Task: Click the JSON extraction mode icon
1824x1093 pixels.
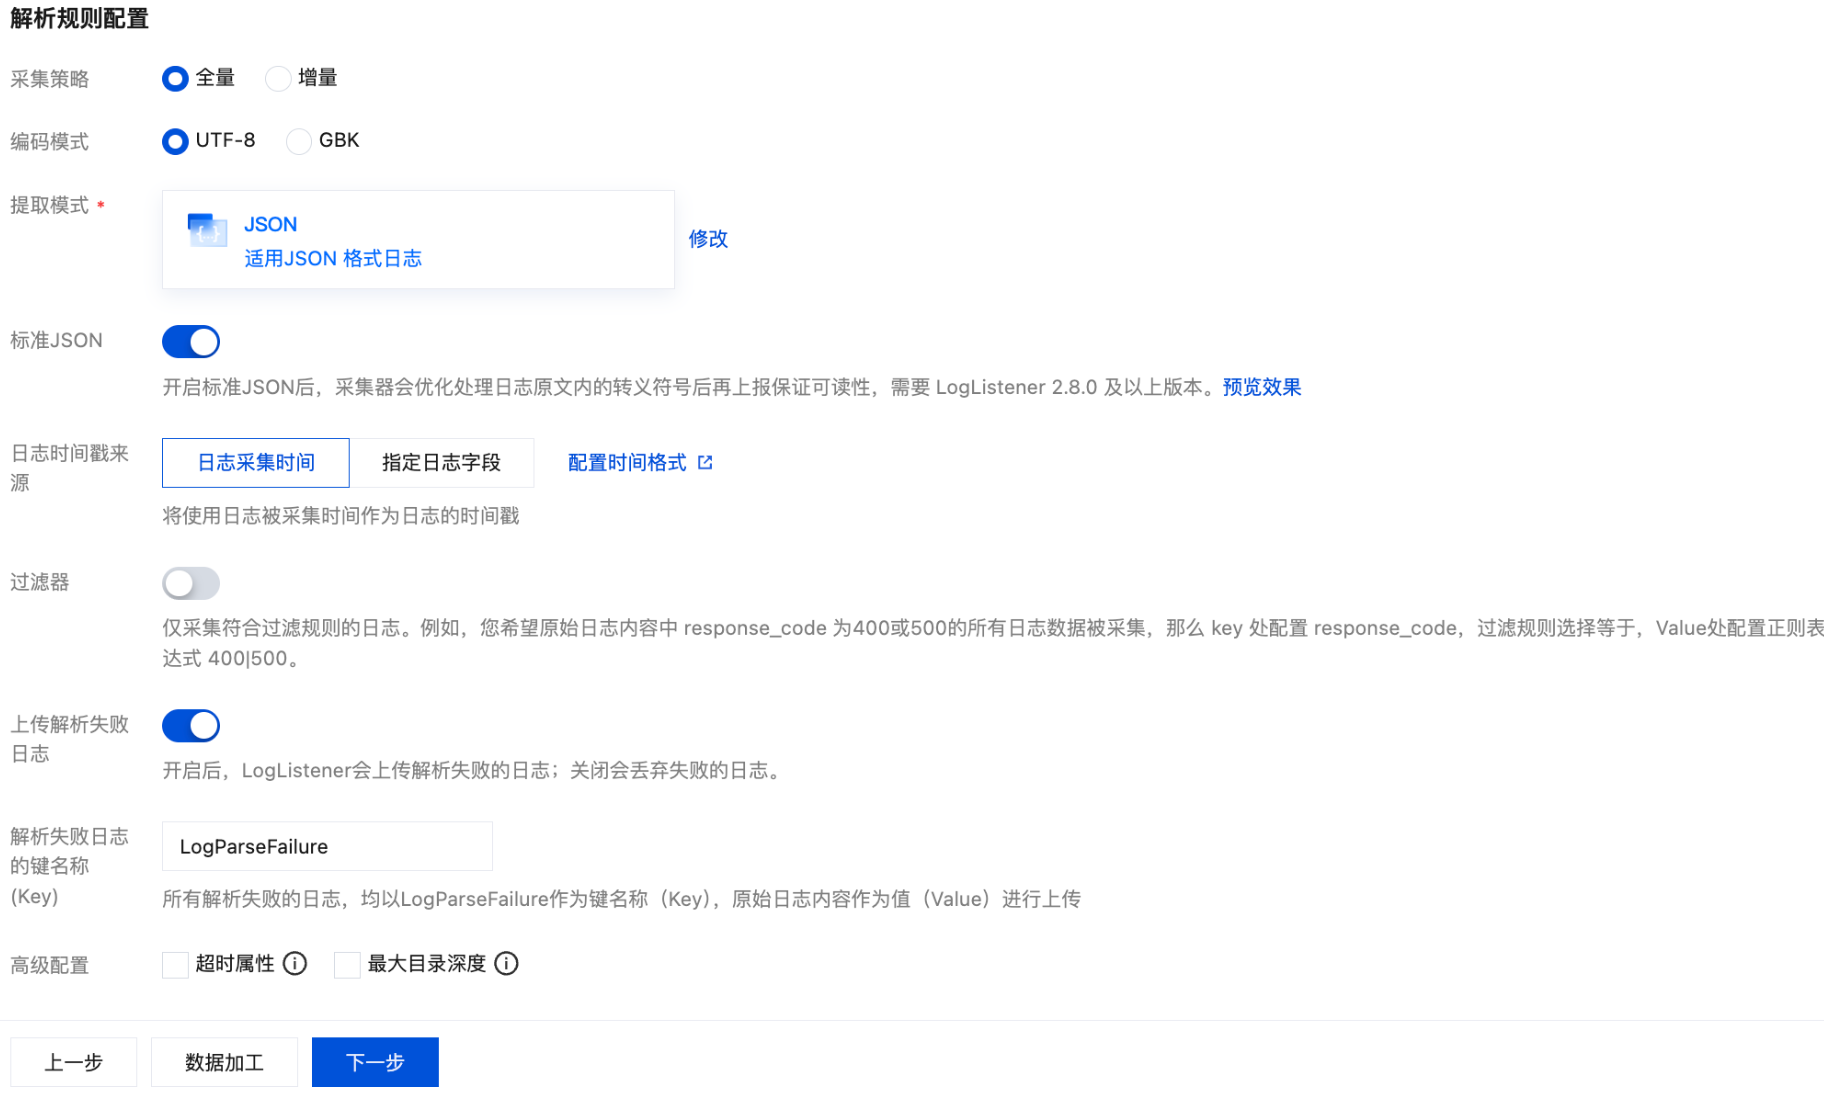Action: [x=207, y=230]
